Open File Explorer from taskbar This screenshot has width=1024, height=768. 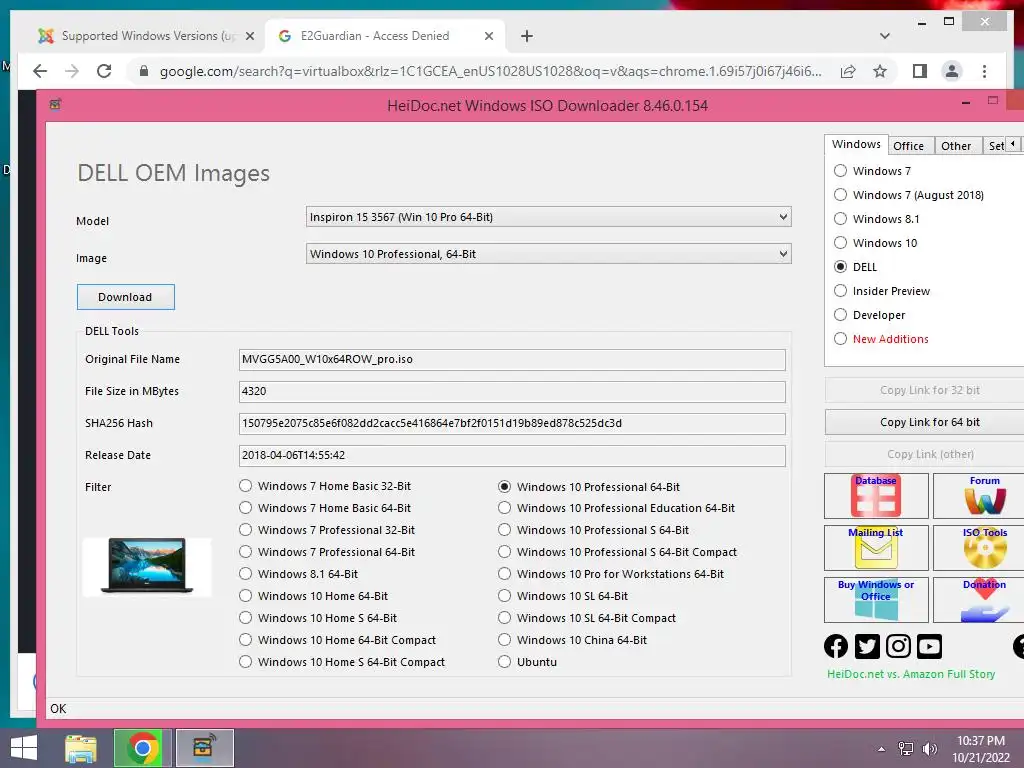pos(81,748)
